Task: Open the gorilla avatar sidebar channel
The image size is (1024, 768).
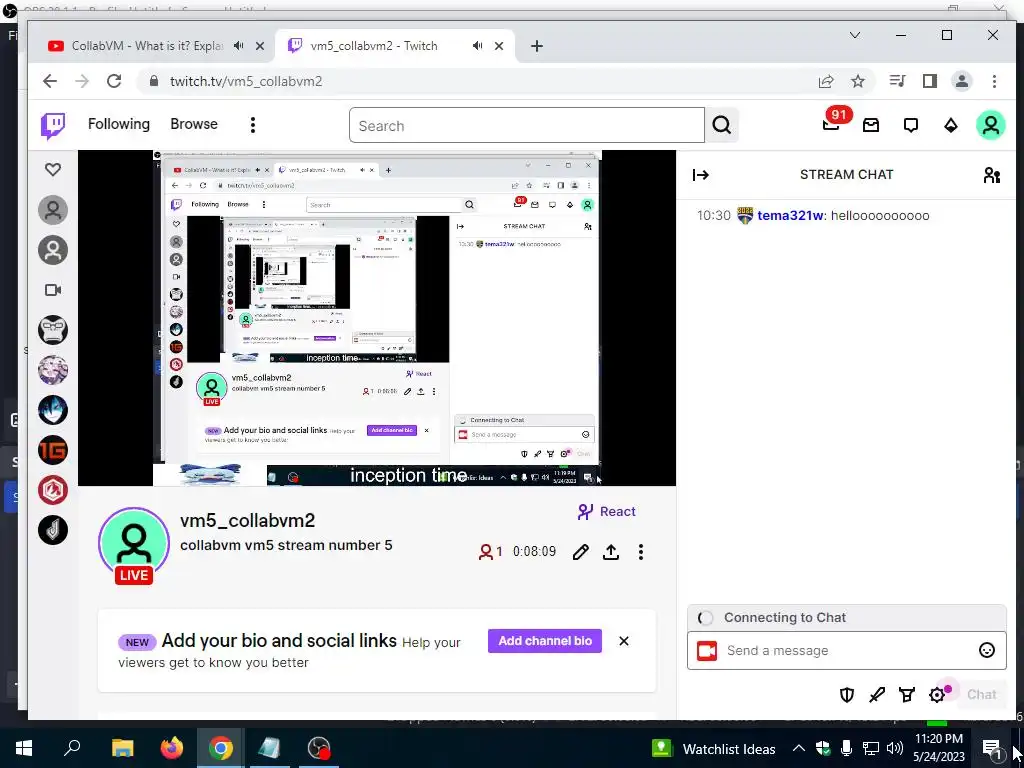Action: [x=53, y=330]
